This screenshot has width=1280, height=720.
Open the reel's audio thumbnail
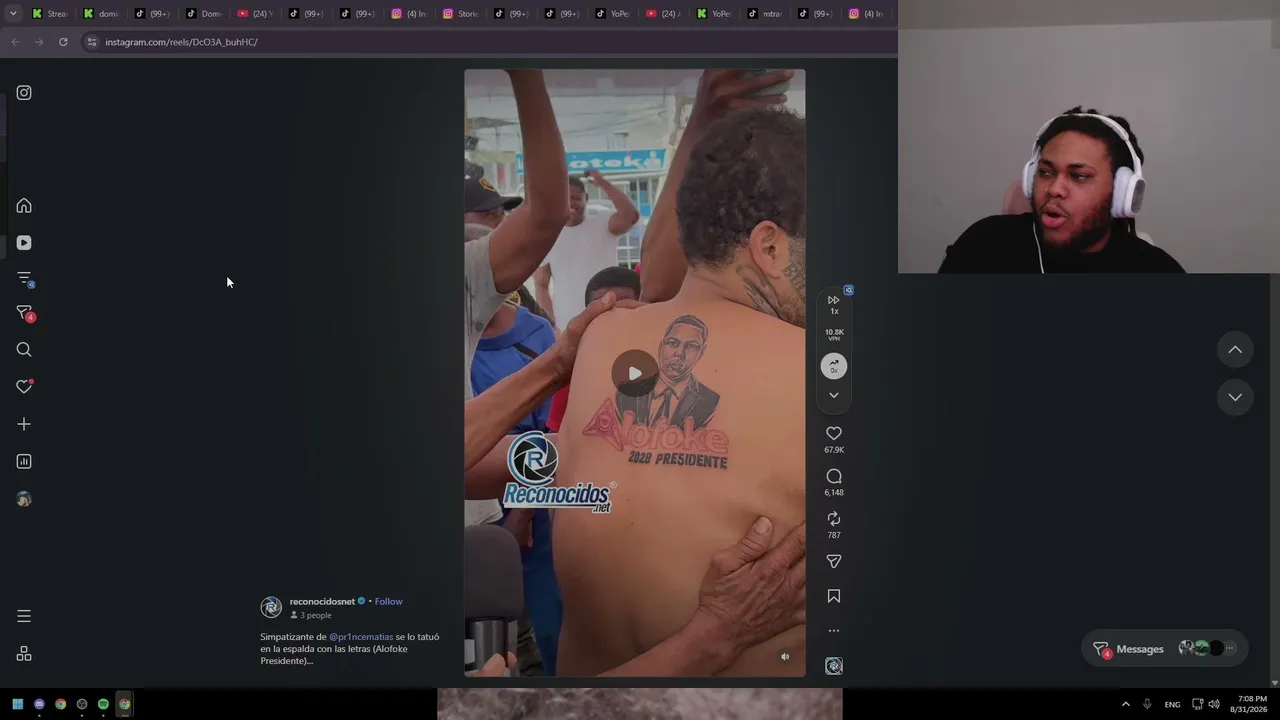[x=834, y=666]
